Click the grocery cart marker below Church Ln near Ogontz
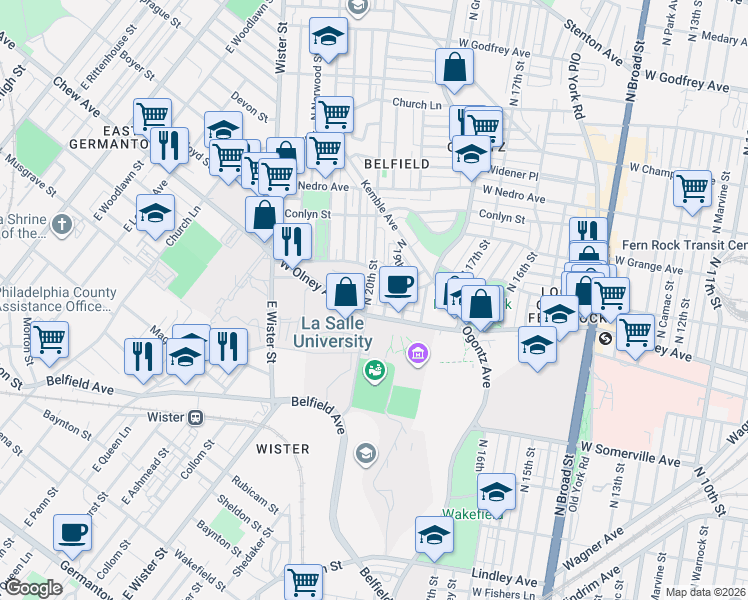 click(x=483, y=129)
